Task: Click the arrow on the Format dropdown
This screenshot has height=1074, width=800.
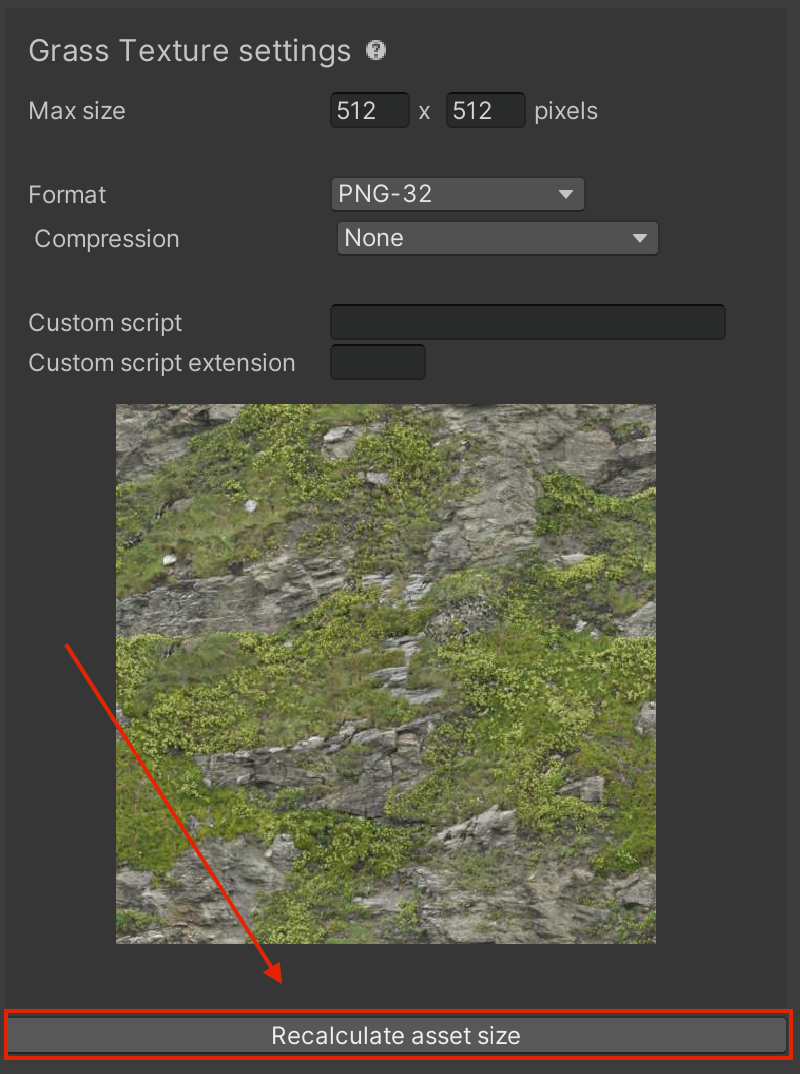Action: [x=566, y=195]
